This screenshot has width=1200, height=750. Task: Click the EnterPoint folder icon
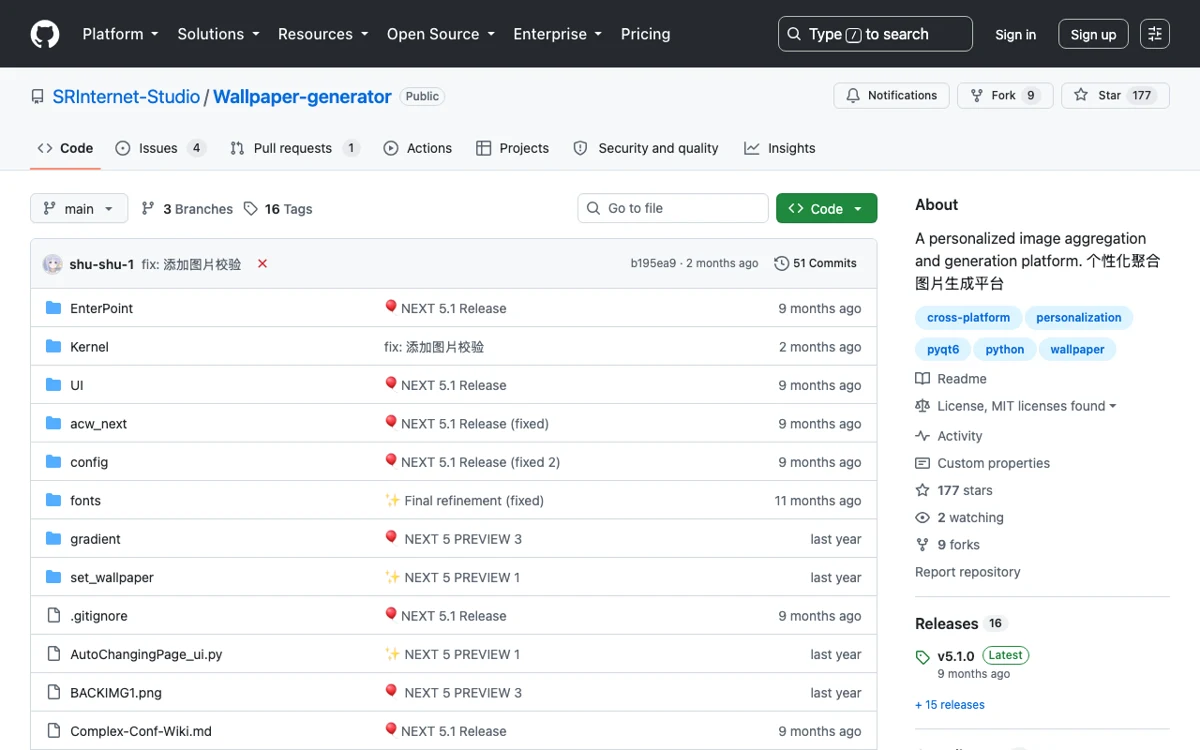54,308
